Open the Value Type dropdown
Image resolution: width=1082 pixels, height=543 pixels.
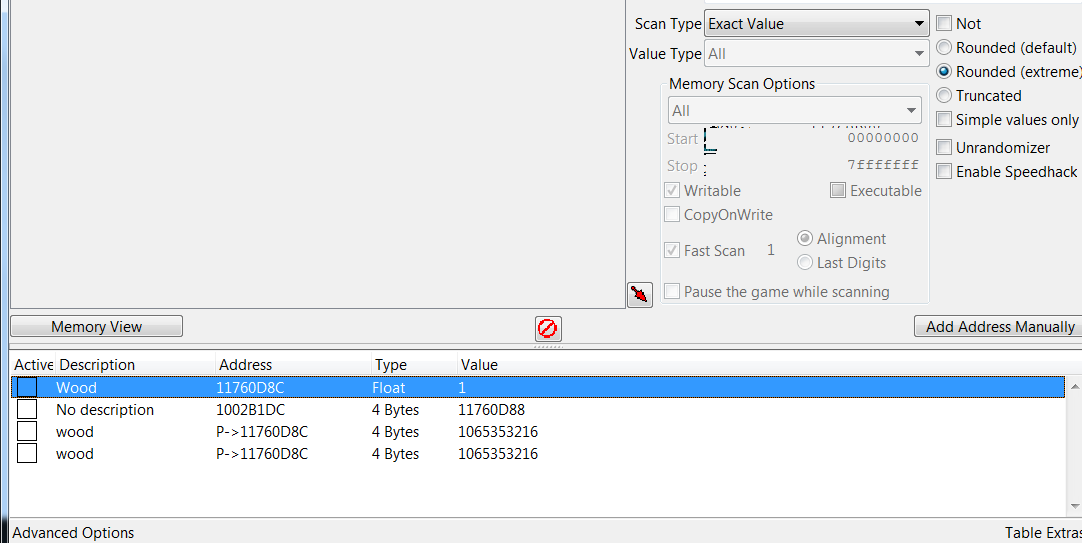click(x=817, y=54)
